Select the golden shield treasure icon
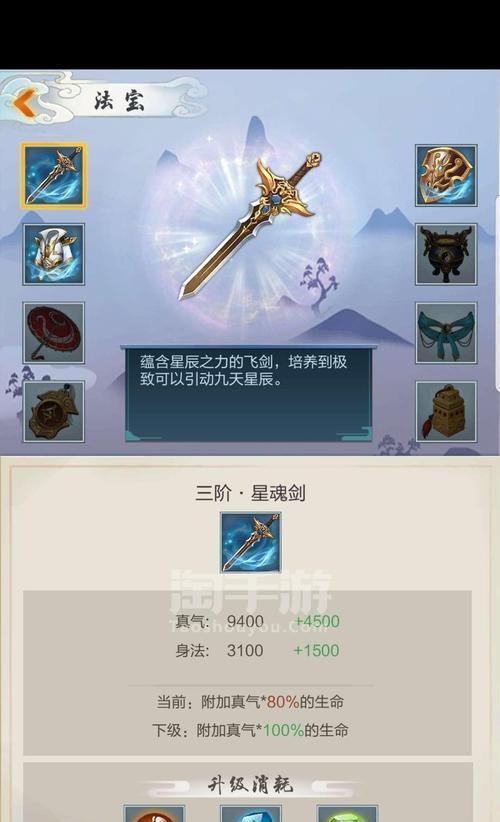500x822 pixels. [447, 176]
